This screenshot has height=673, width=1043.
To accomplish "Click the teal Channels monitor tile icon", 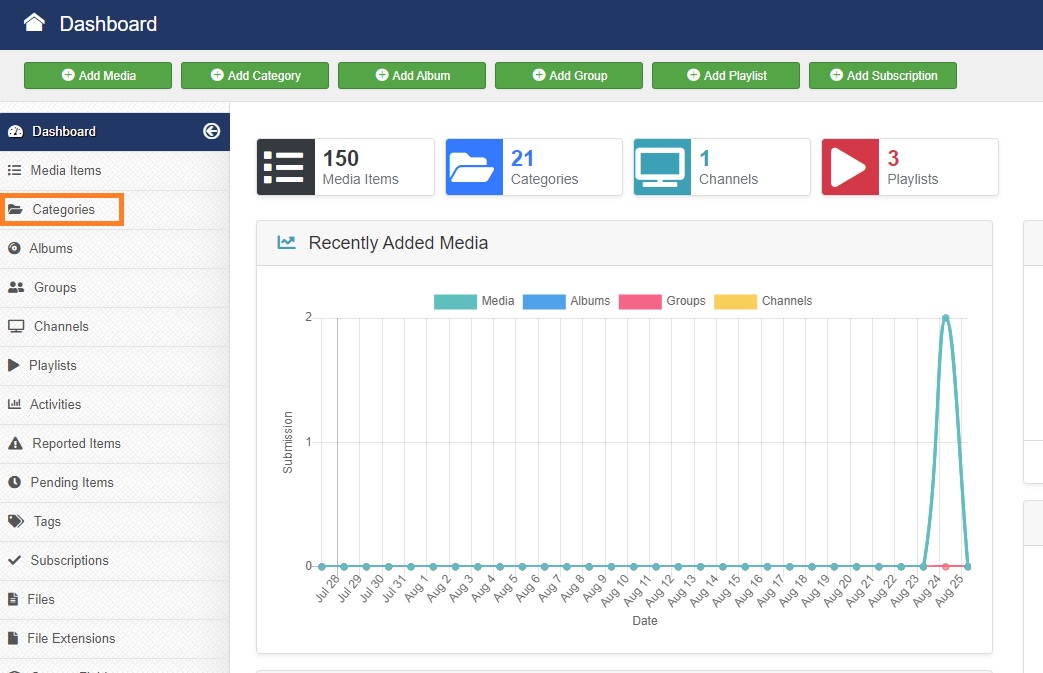I will click(662, 167).
